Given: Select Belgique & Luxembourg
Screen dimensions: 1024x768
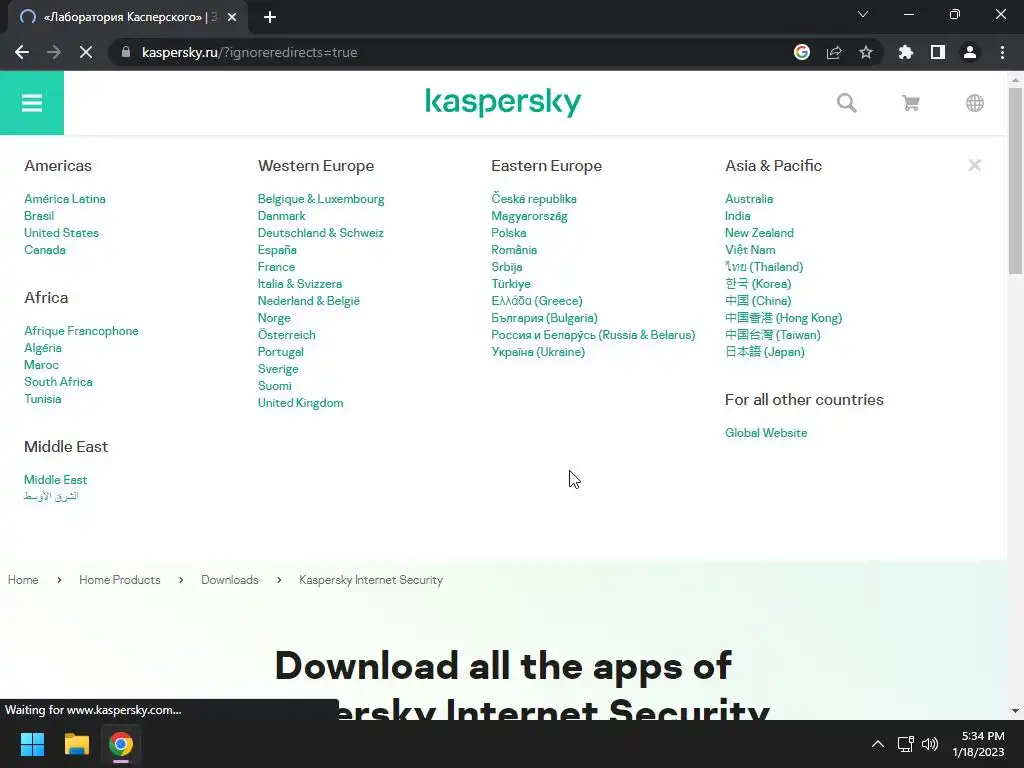Looking at the screenshot, I should click(x=321, y=199).
